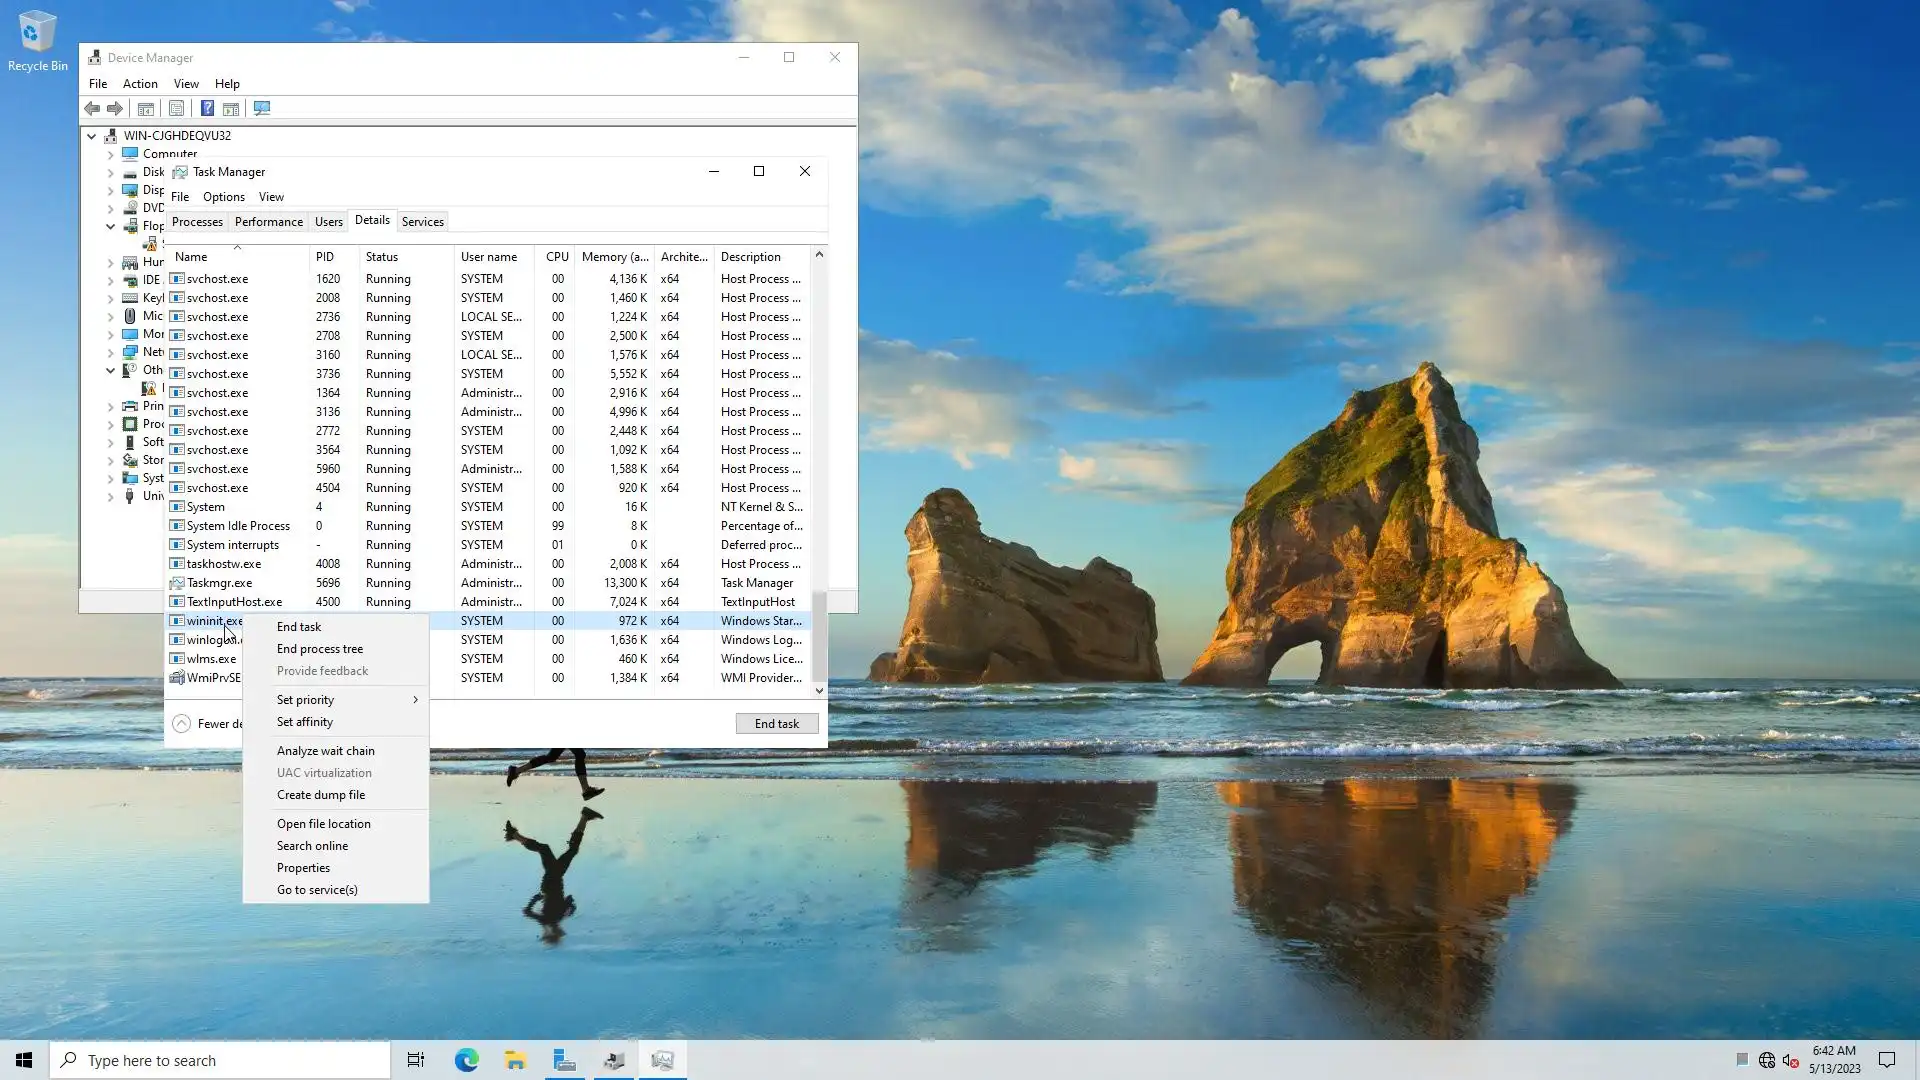
Task: Collapse the WIN-CJGHDEQVU32 root node
Action: pos(91,136)
